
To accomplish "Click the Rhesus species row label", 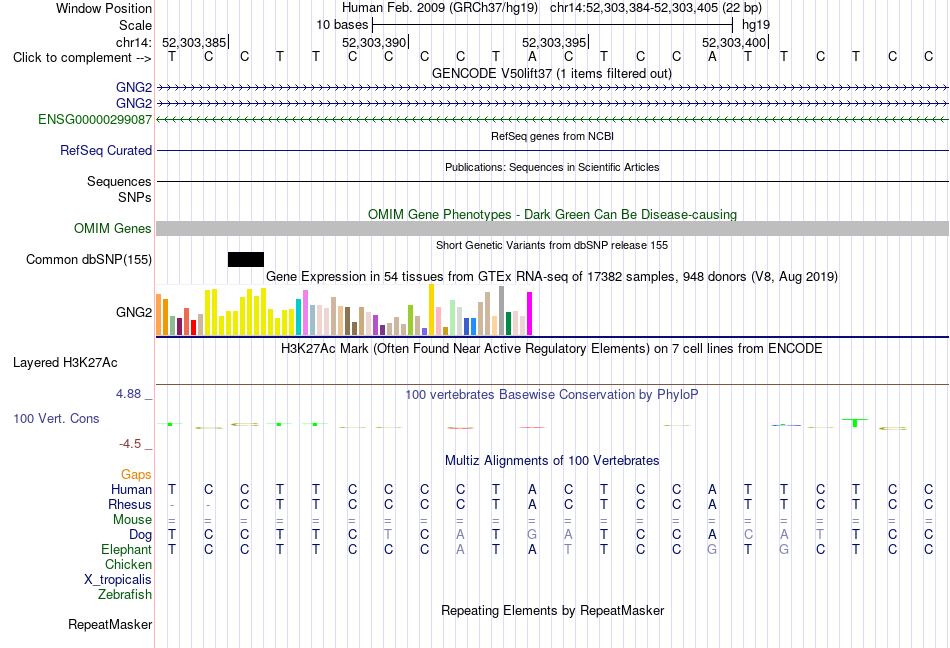I will [x=130, y=504].
